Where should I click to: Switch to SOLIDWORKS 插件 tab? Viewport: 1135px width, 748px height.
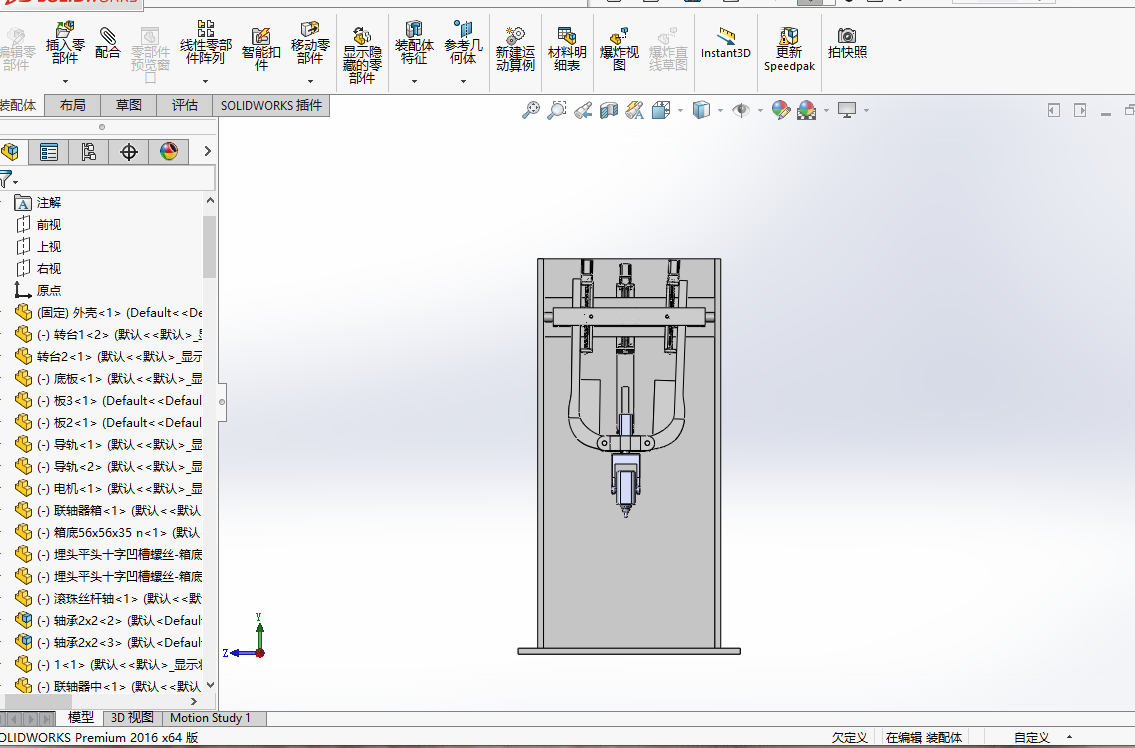pos(271,105)
